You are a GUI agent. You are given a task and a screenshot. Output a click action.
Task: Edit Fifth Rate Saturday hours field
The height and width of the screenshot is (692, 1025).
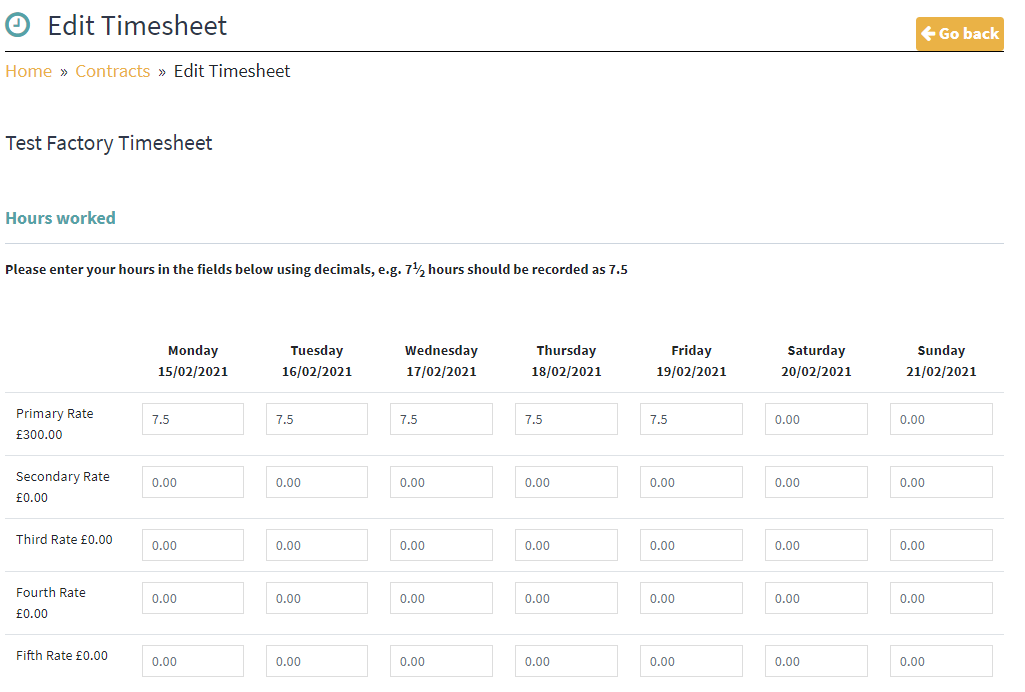pos(816,661)
